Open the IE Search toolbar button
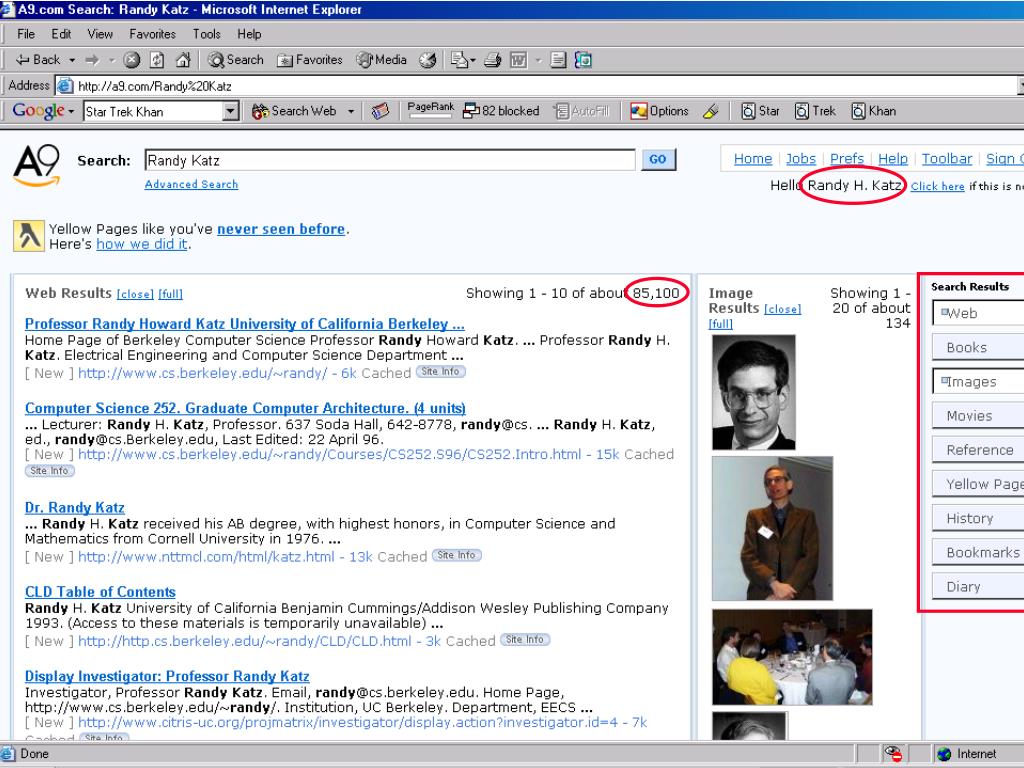This screenshot has height=768, width=1024. tap(236, 60)
